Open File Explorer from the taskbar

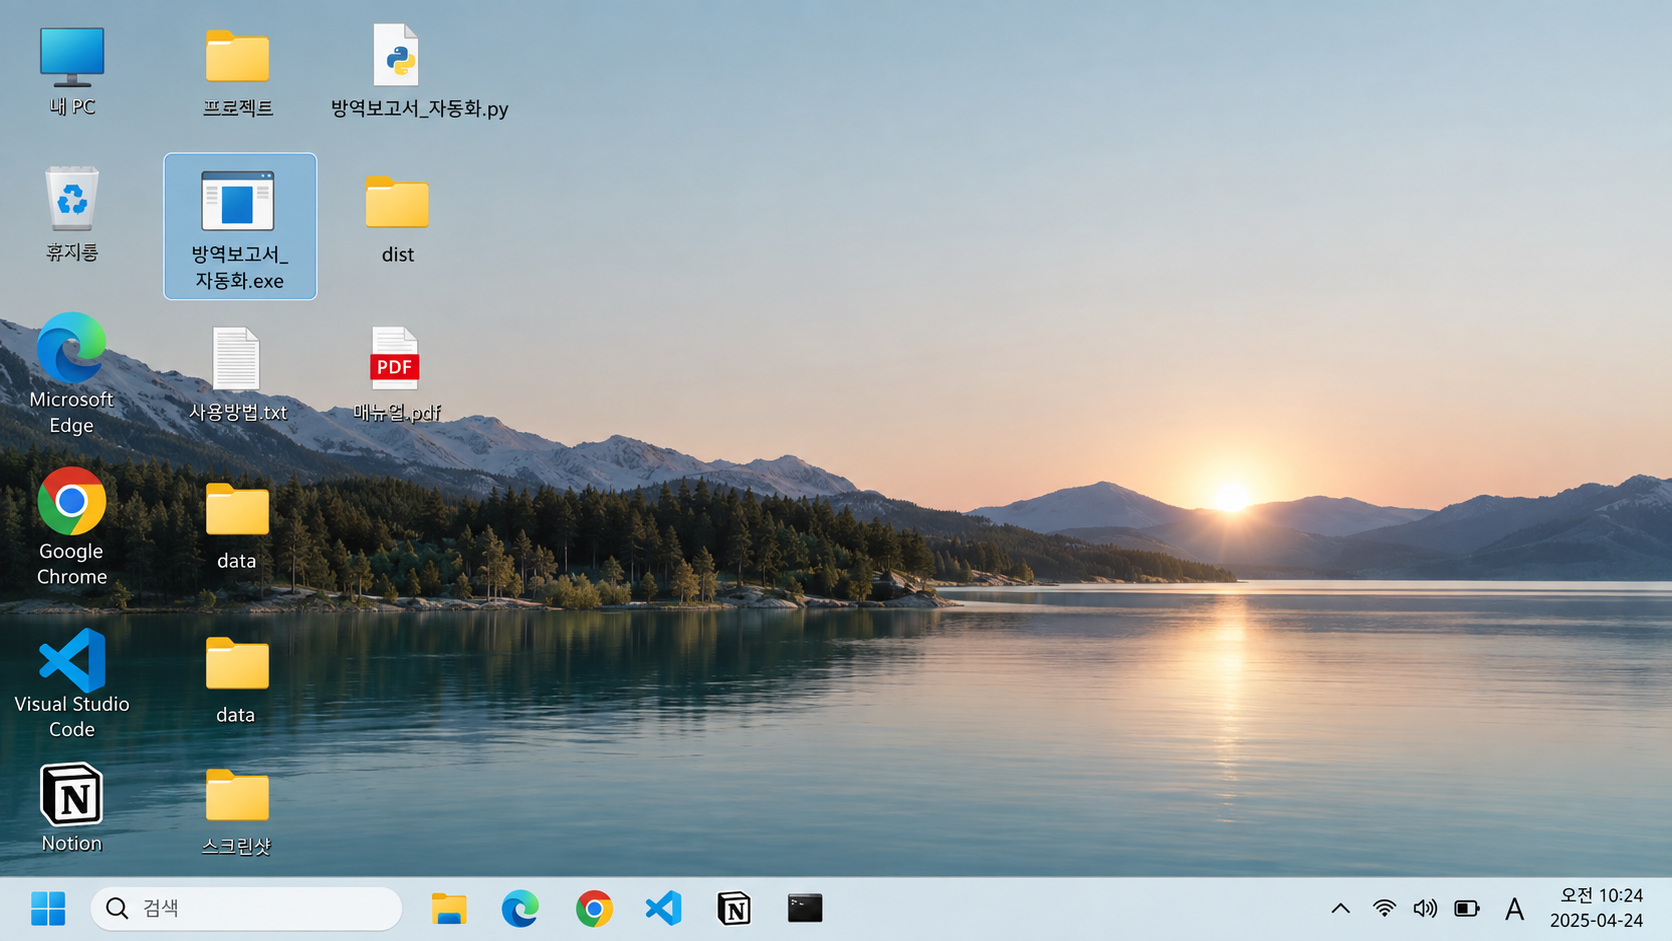(449, 908)
